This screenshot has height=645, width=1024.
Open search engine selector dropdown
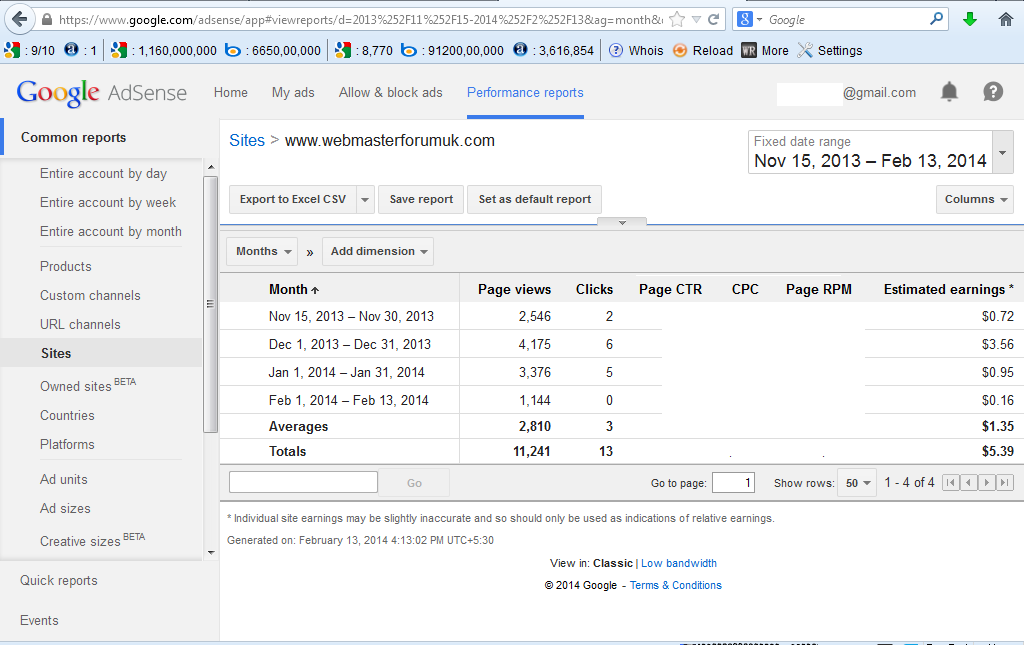(x=760, y=20)
